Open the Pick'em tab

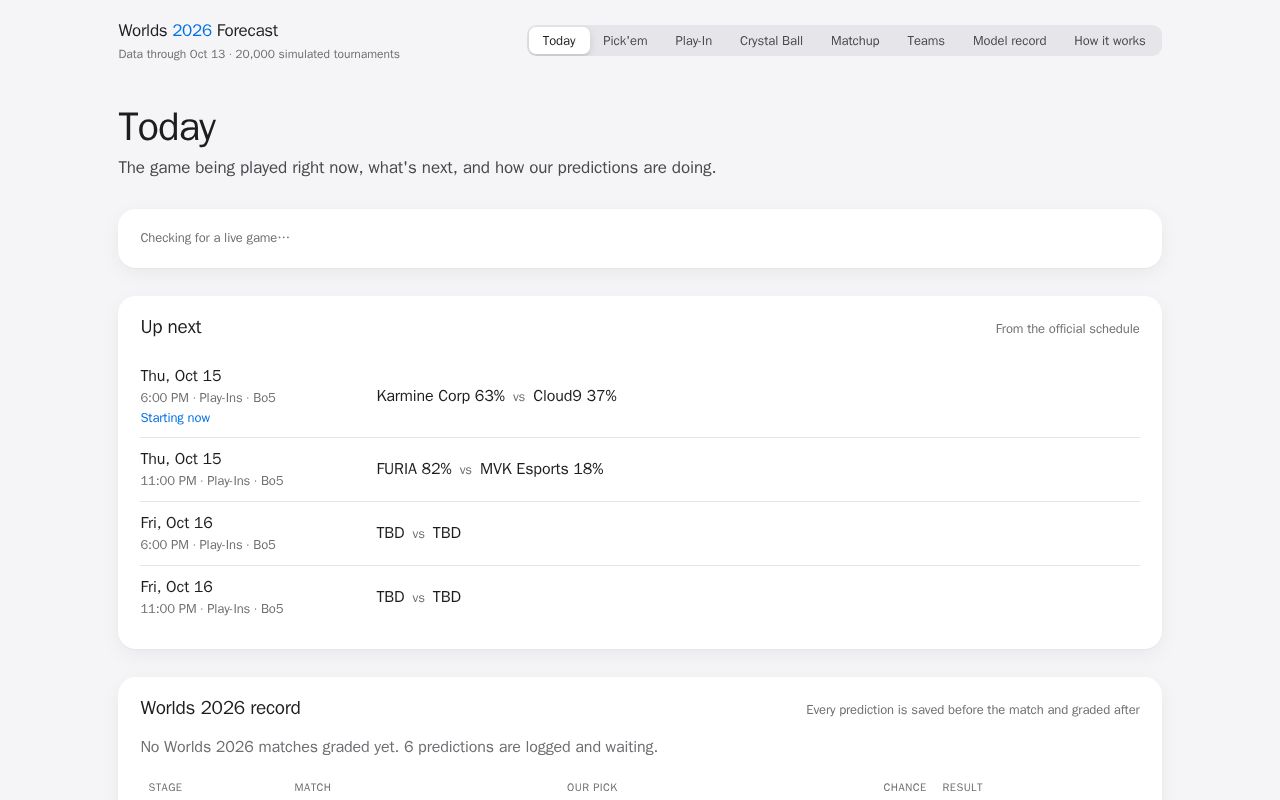pyautogui.click(x=625, y=41)
